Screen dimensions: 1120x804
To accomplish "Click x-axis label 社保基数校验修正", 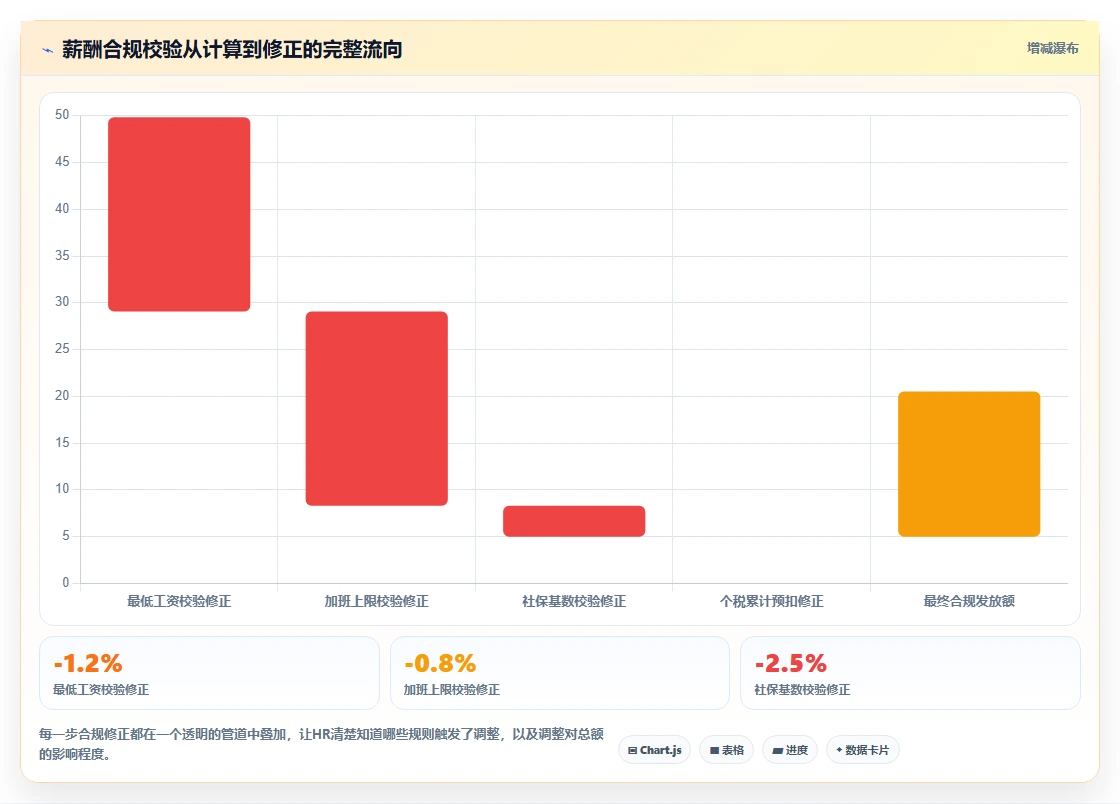I will [574, 601].
